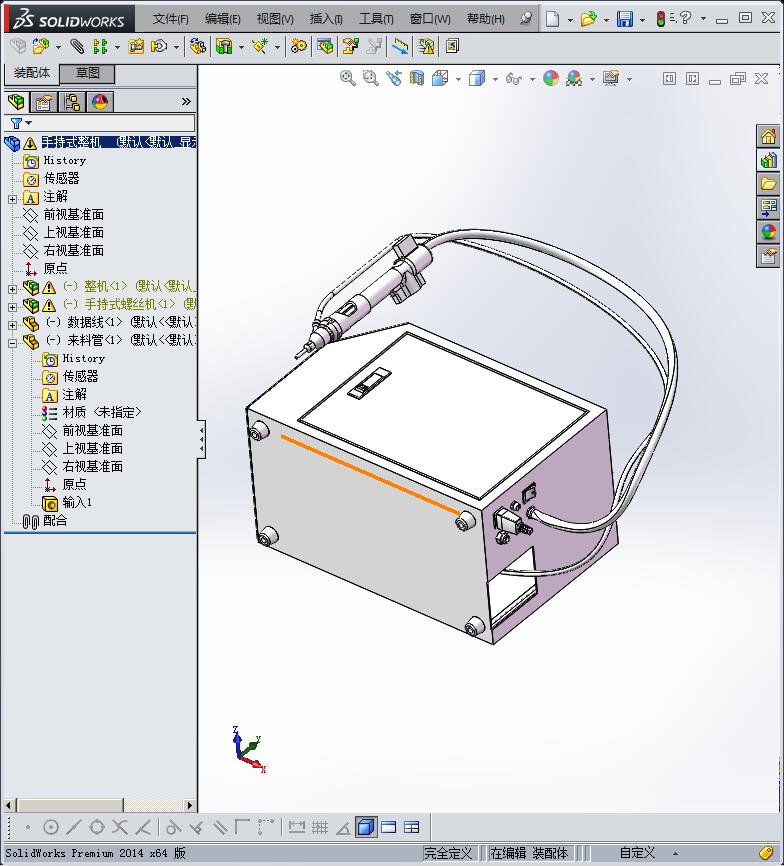
Task: Expand the manager tabs chevron (»)
Action: [x=186, y=102]
